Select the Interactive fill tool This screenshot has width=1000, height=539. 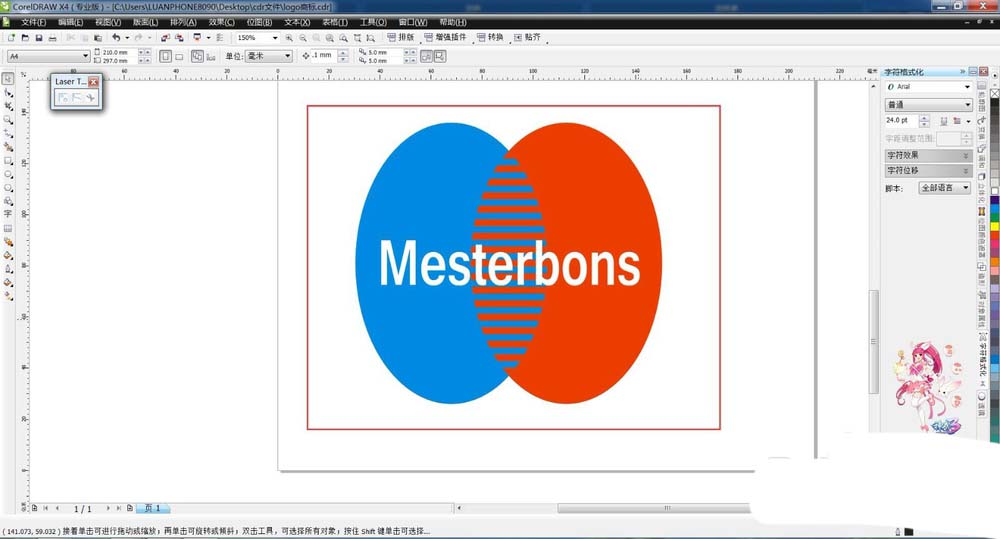[8, 296]
